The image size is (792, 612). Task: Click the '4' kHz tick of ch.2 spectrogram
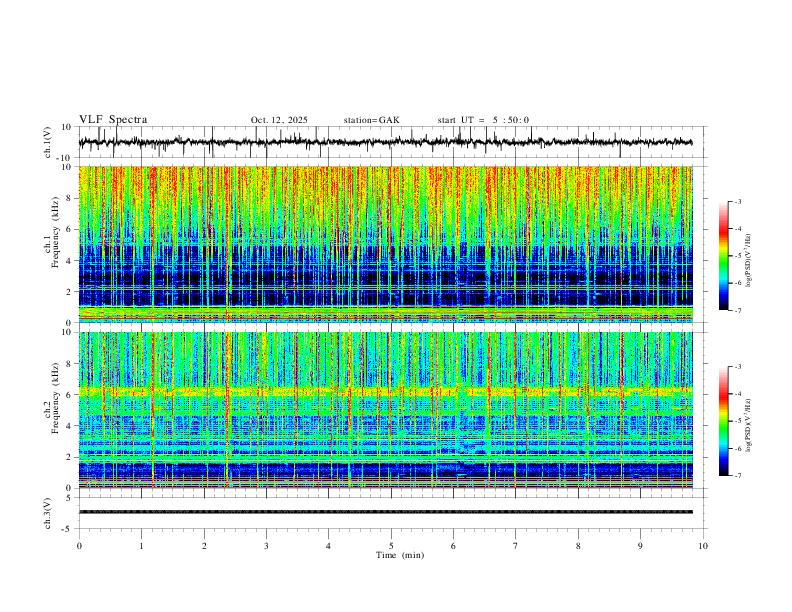69,426
